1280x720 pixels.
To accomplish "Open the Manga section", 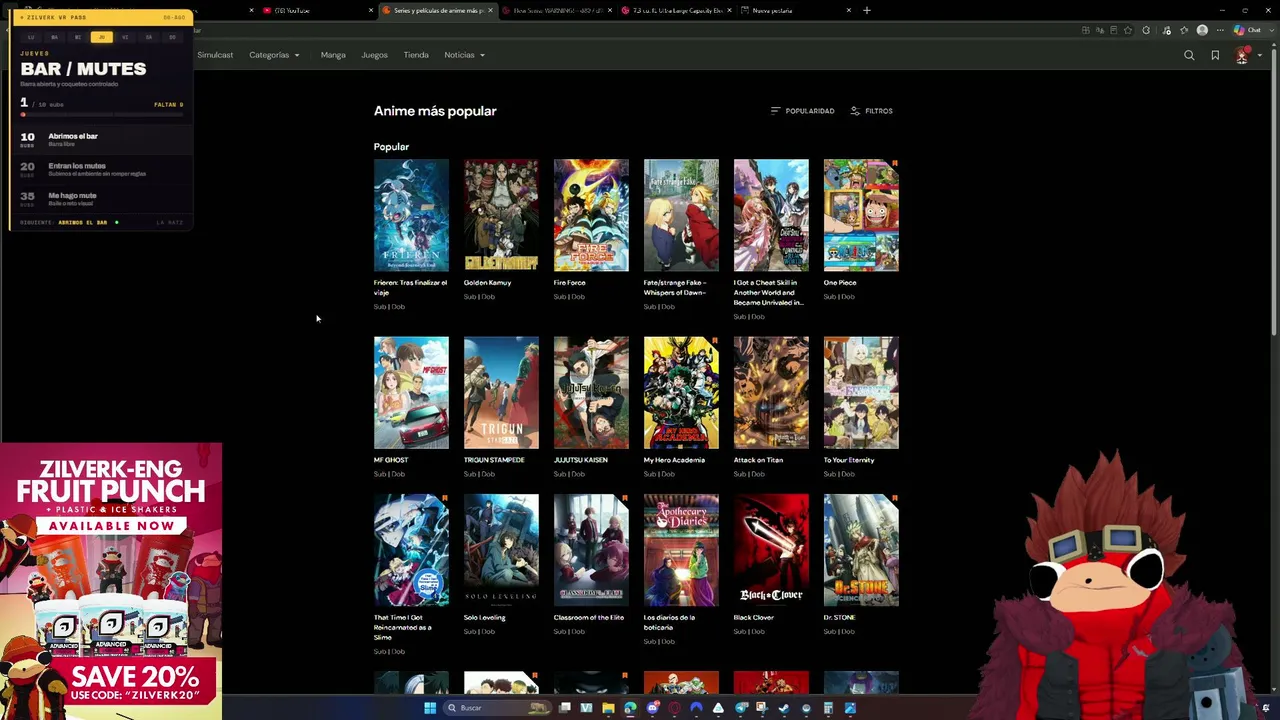I will 333,55.
